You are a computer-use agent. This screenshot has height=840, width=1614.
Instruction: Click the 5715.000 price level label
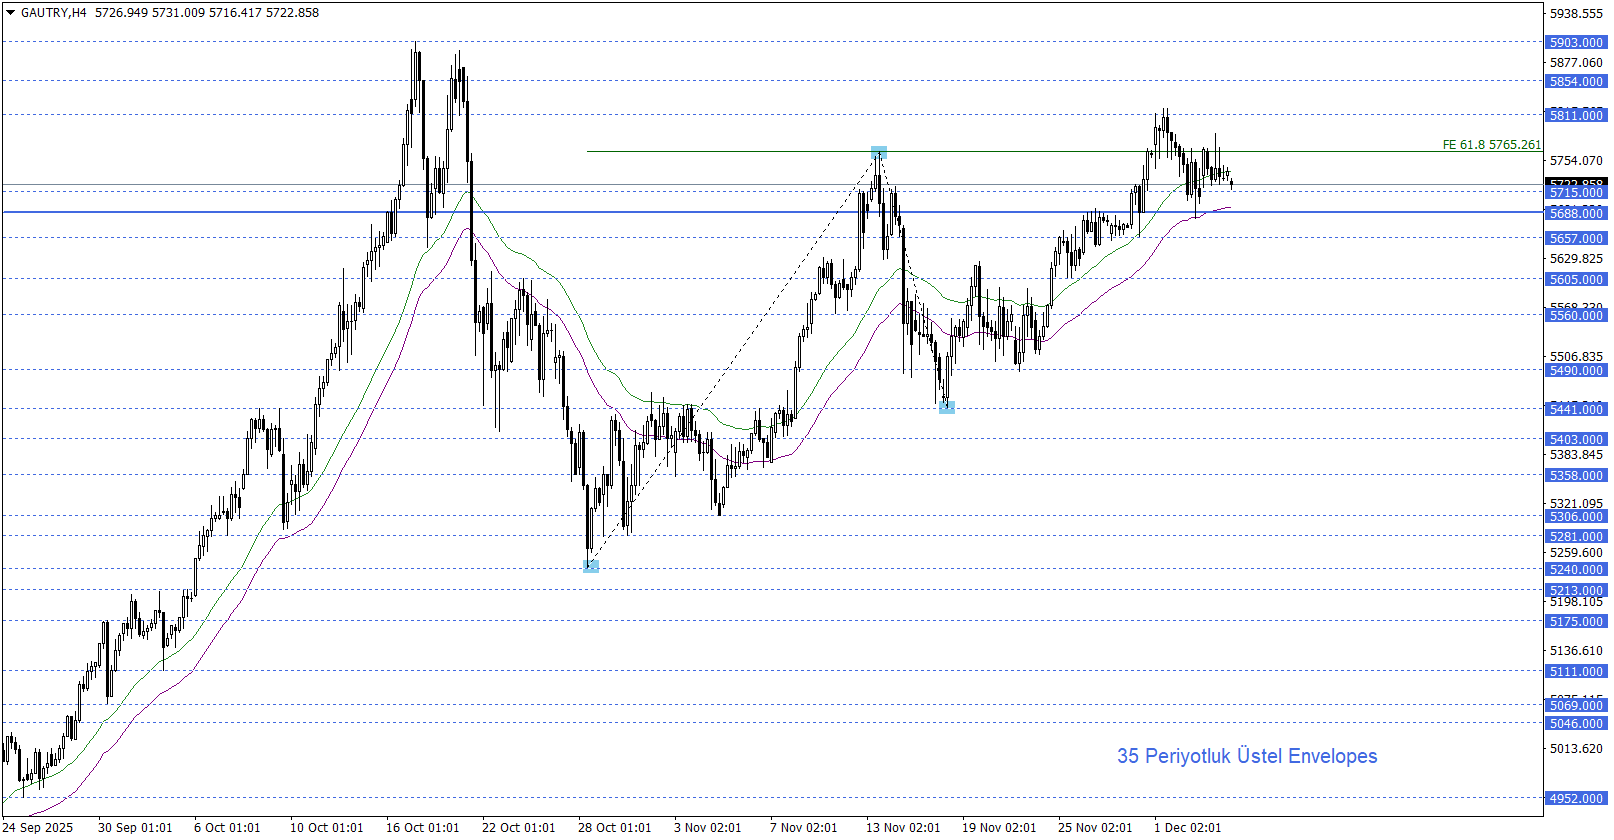tap(1576, 193)
